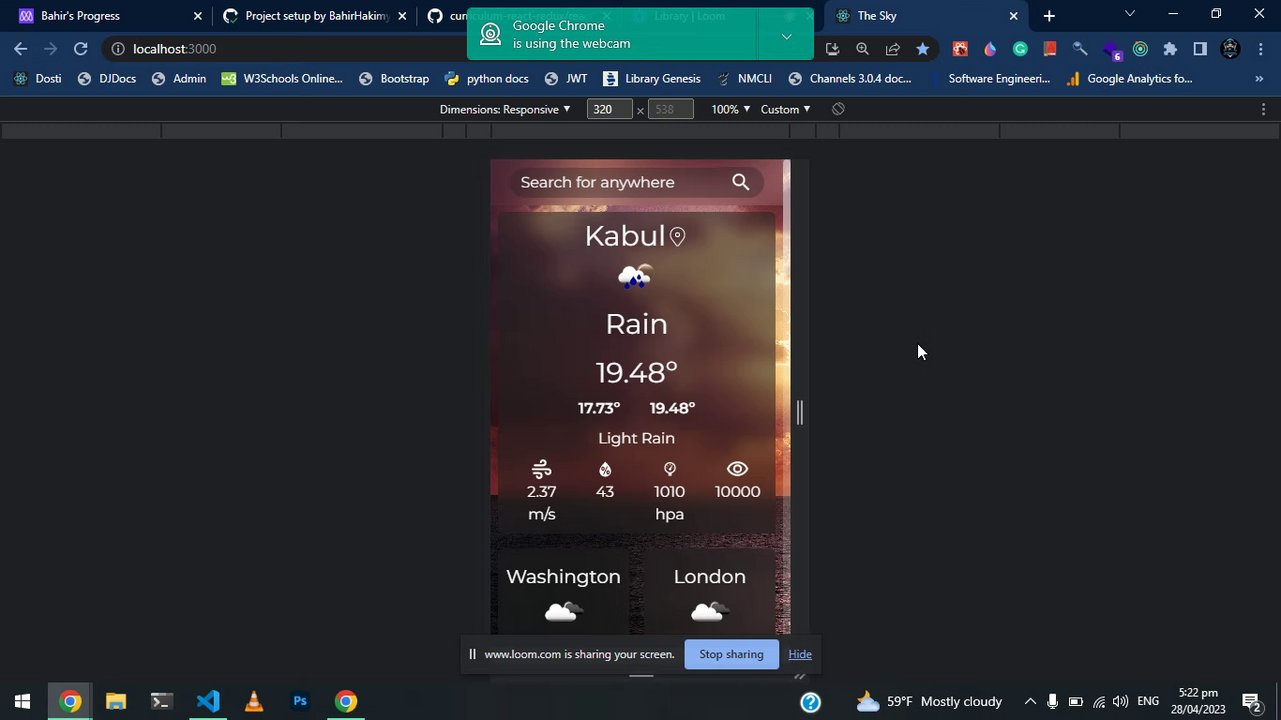The image size is (1281, 720).
Task: Open the terminal icon in the taskbar
Action: tap(161, 701)
